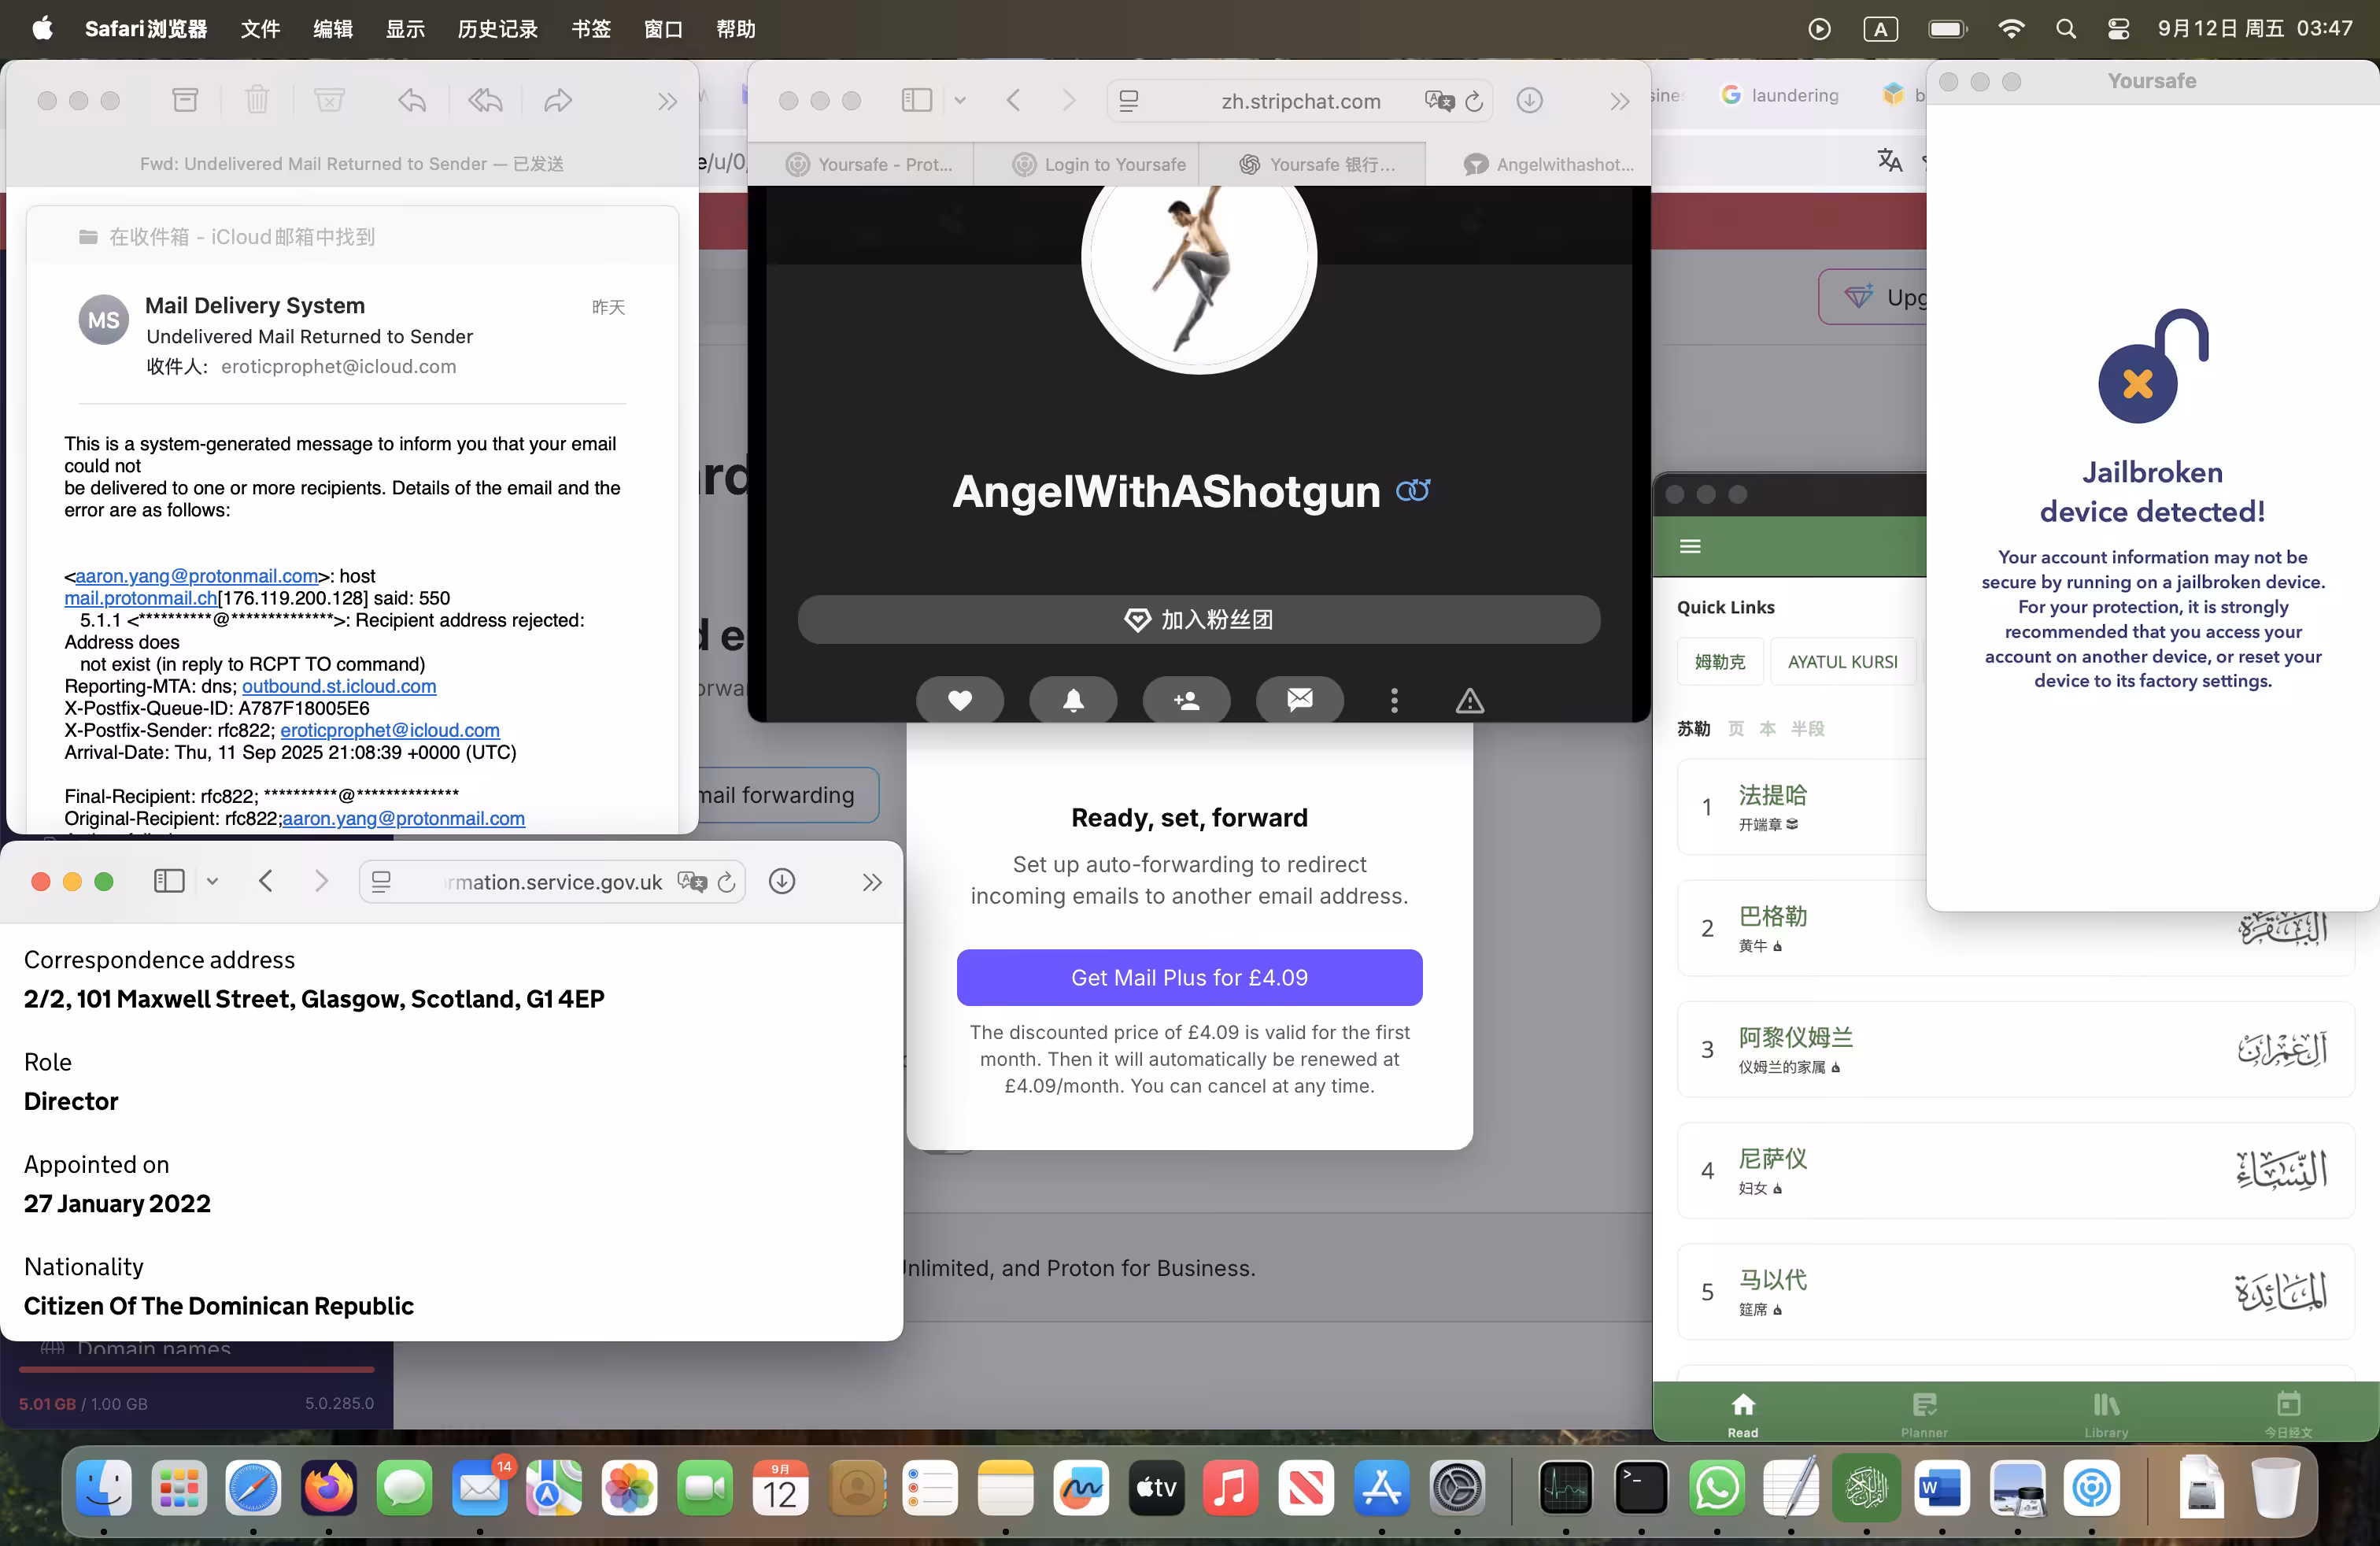The image size is (2380, 1546).
Task: Open downloads in gov.uk Safari window
Action: tap(782, 881)
